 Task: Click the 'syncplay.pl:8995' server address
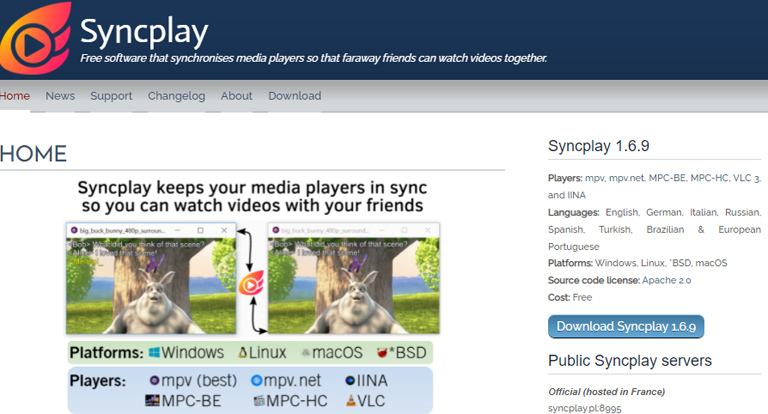click(x=584, y=409)
